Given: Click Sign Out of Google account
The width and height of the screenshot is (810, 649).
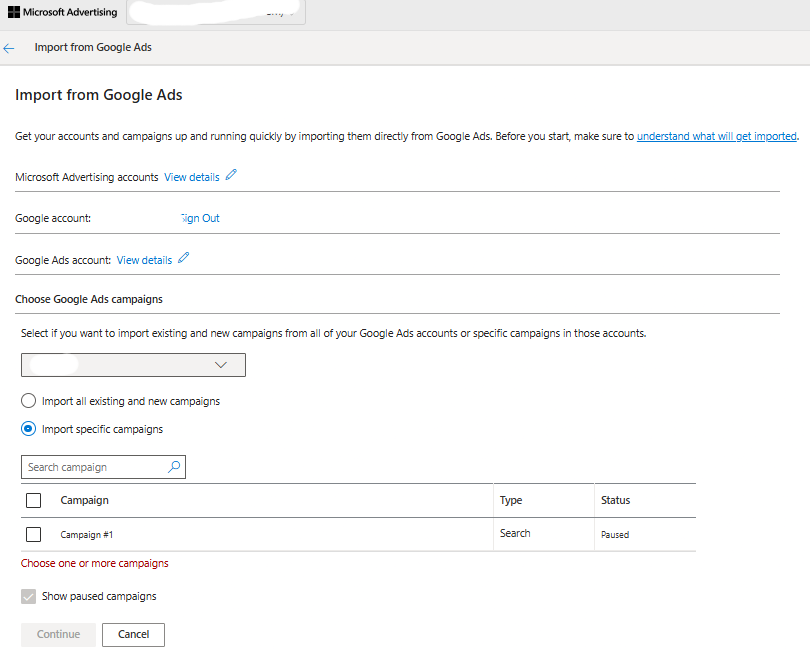Looking at the screenshot, I should point(200,218).
